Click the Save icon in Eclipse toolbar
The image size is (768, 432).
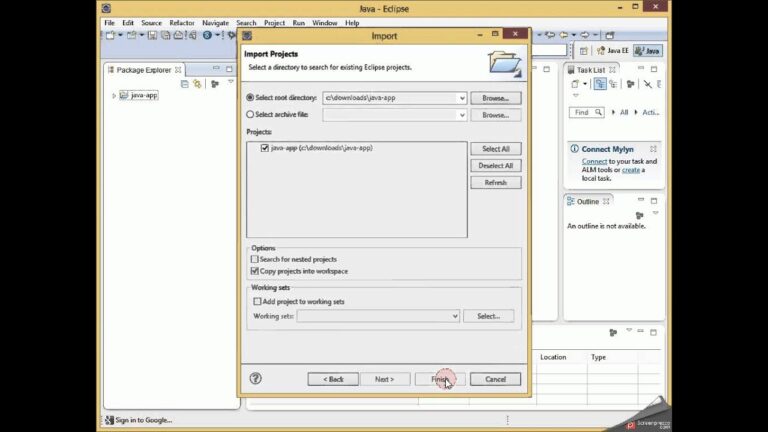coord(152,35)
